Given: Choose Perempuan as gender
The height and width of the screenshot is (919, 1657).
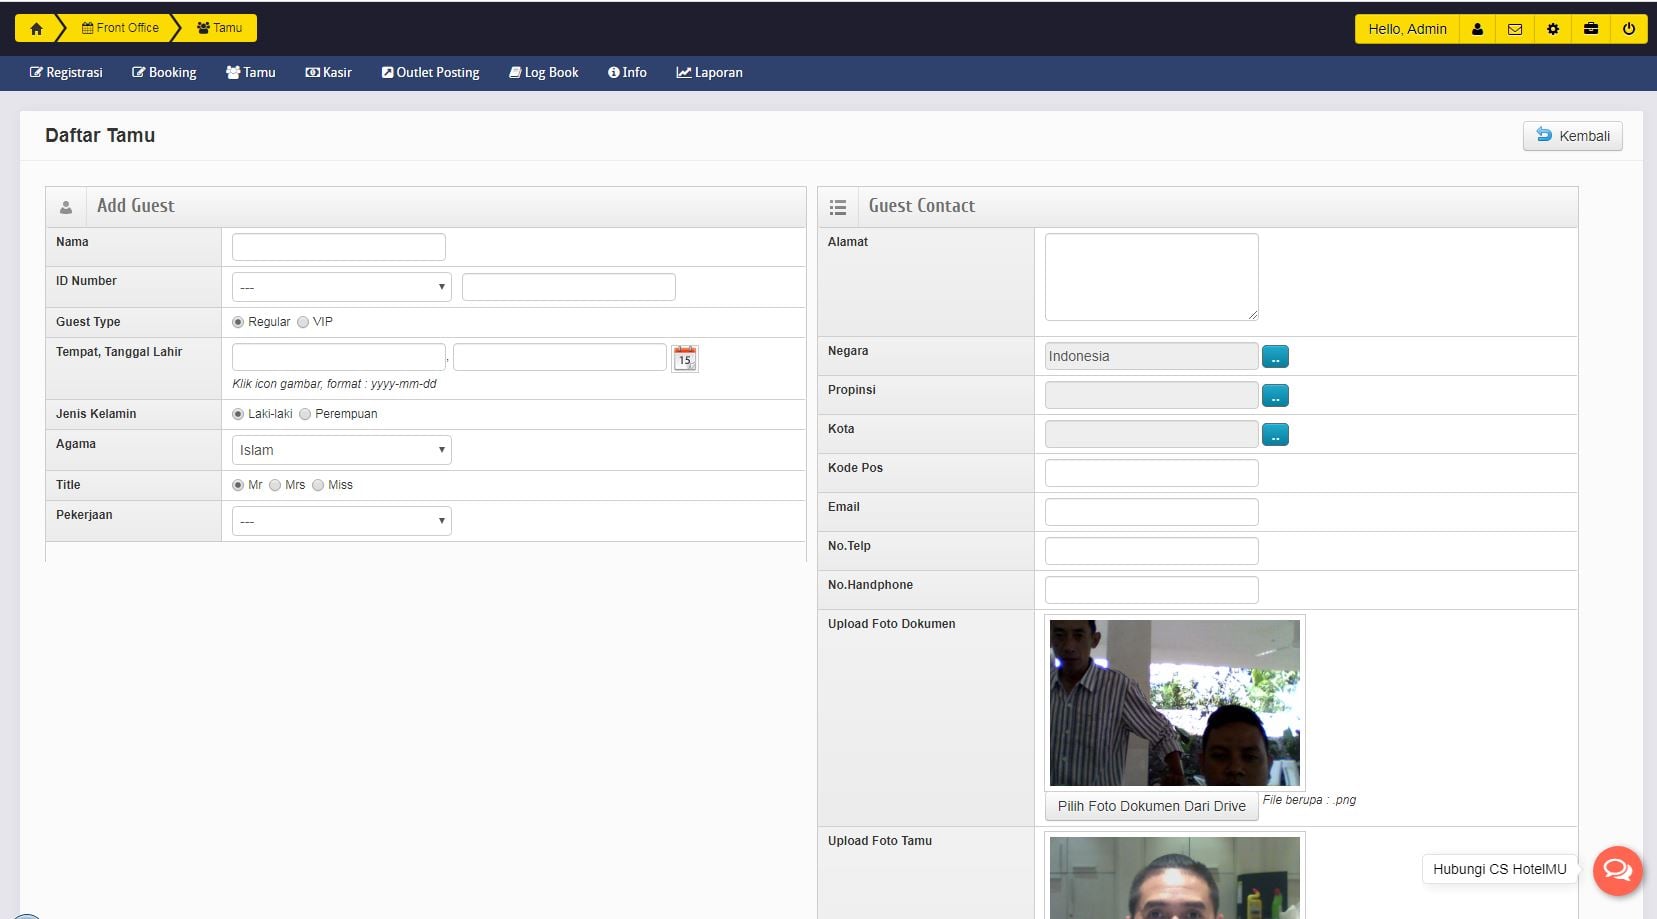Looking at the screenshot, I should point(306,414).
